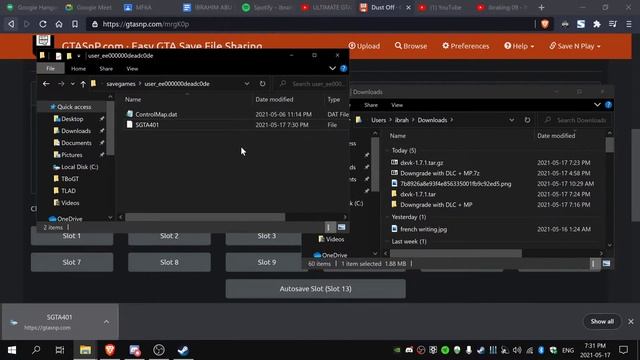Choose Slot 7 save button

[x=72, y=262]
